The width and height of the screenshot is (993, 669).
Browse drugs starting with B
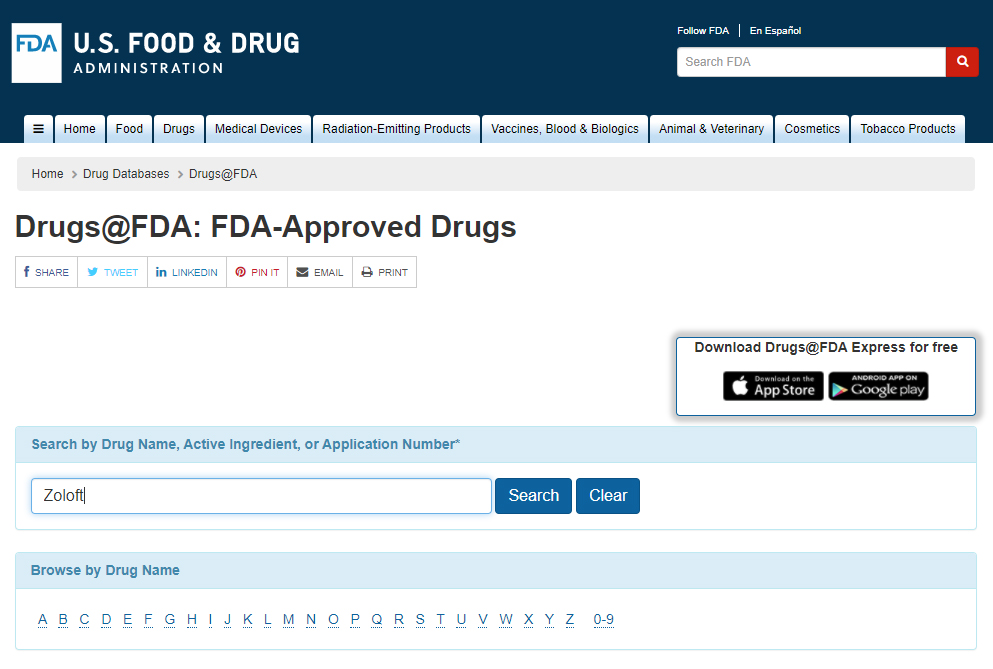coord(63,620)
